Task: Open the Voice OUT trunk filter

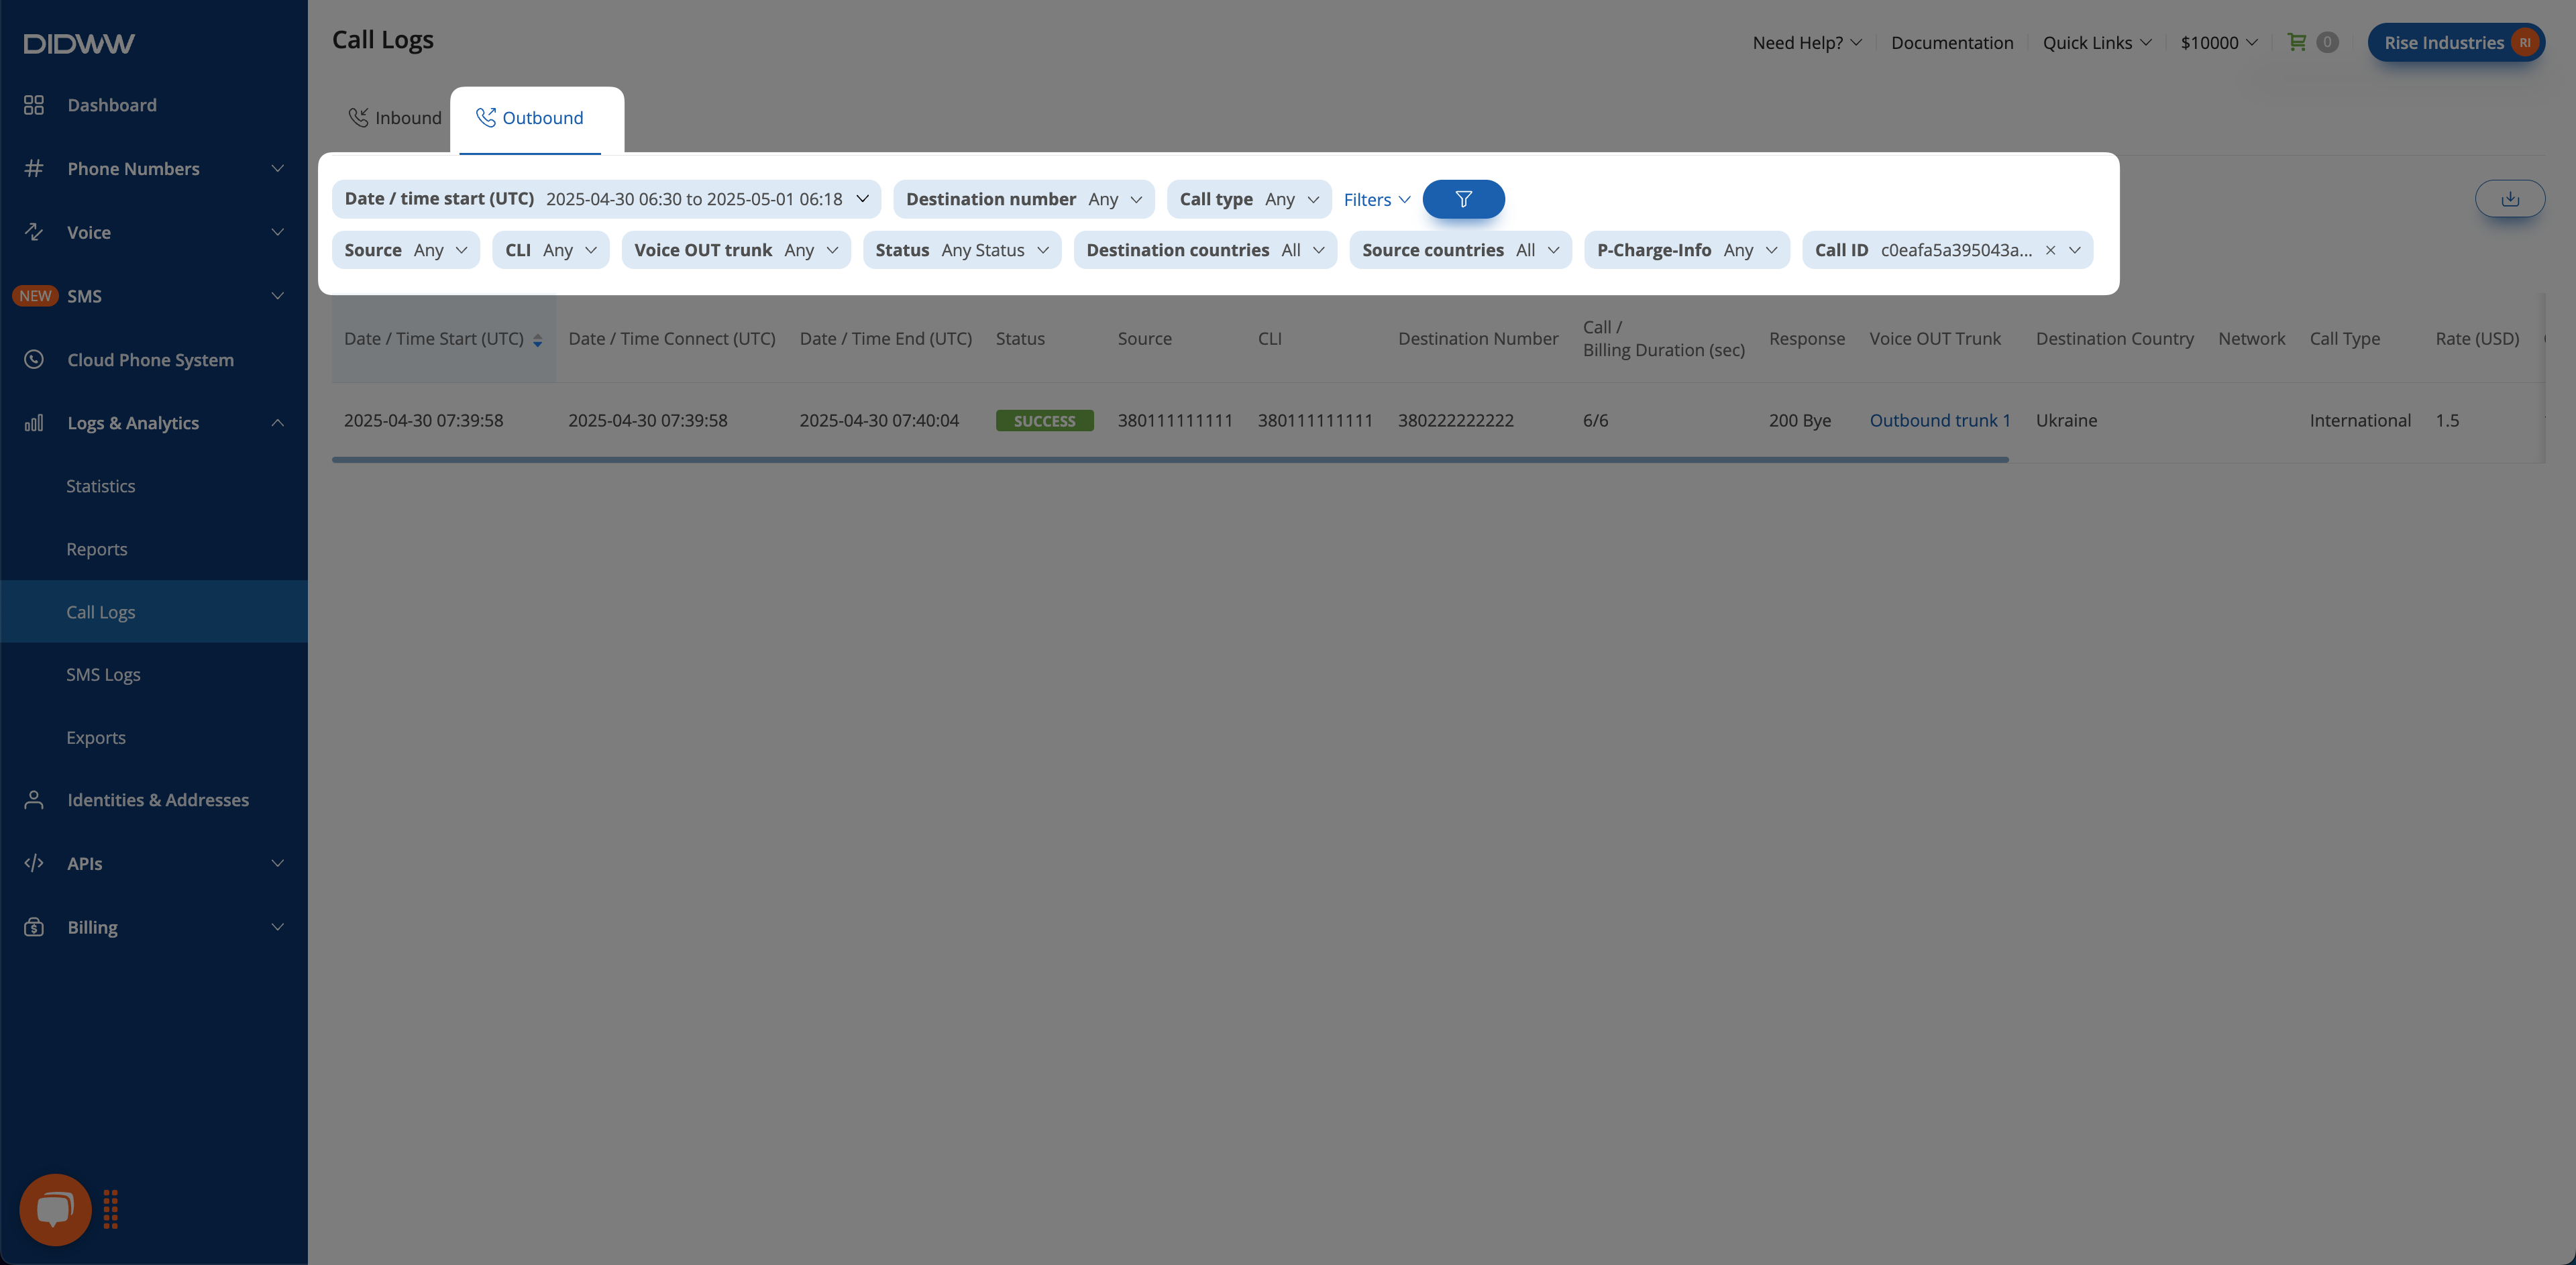Action: [x=736, y=250]
